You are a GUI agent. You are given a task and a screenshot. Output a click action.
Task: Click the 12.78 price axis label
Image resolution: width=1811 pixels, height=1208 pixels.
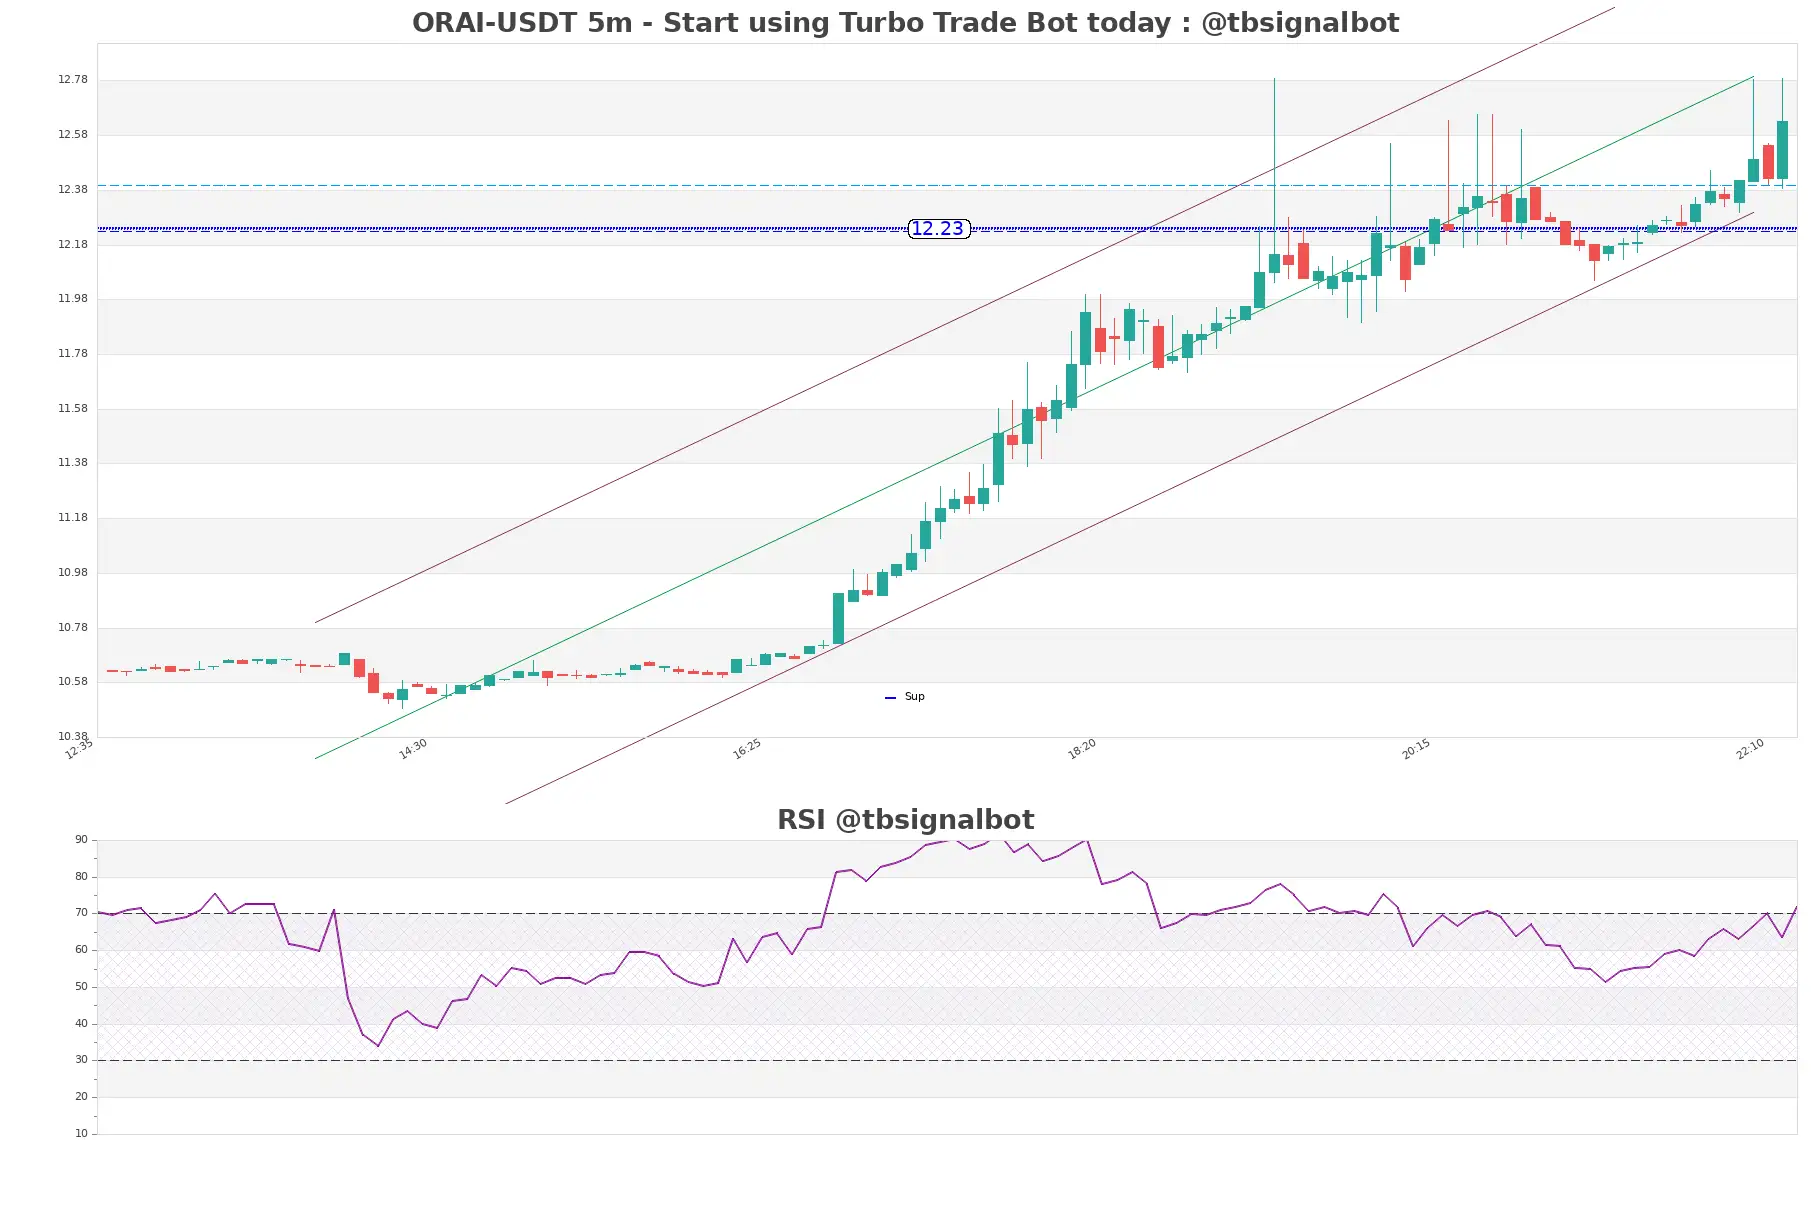(73, 80)
